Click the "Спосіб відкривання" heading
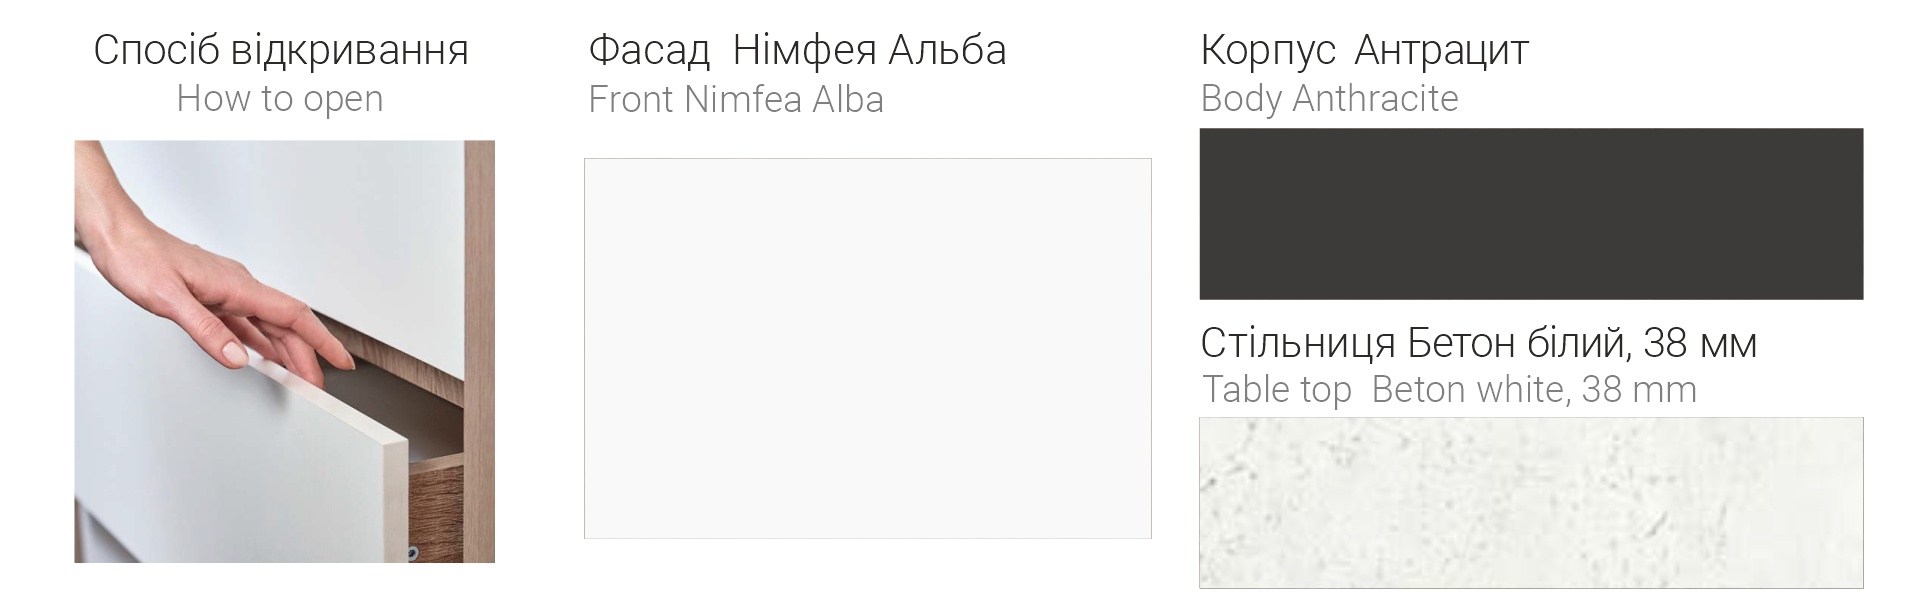 pyautogui.click(x=281, y=50)
